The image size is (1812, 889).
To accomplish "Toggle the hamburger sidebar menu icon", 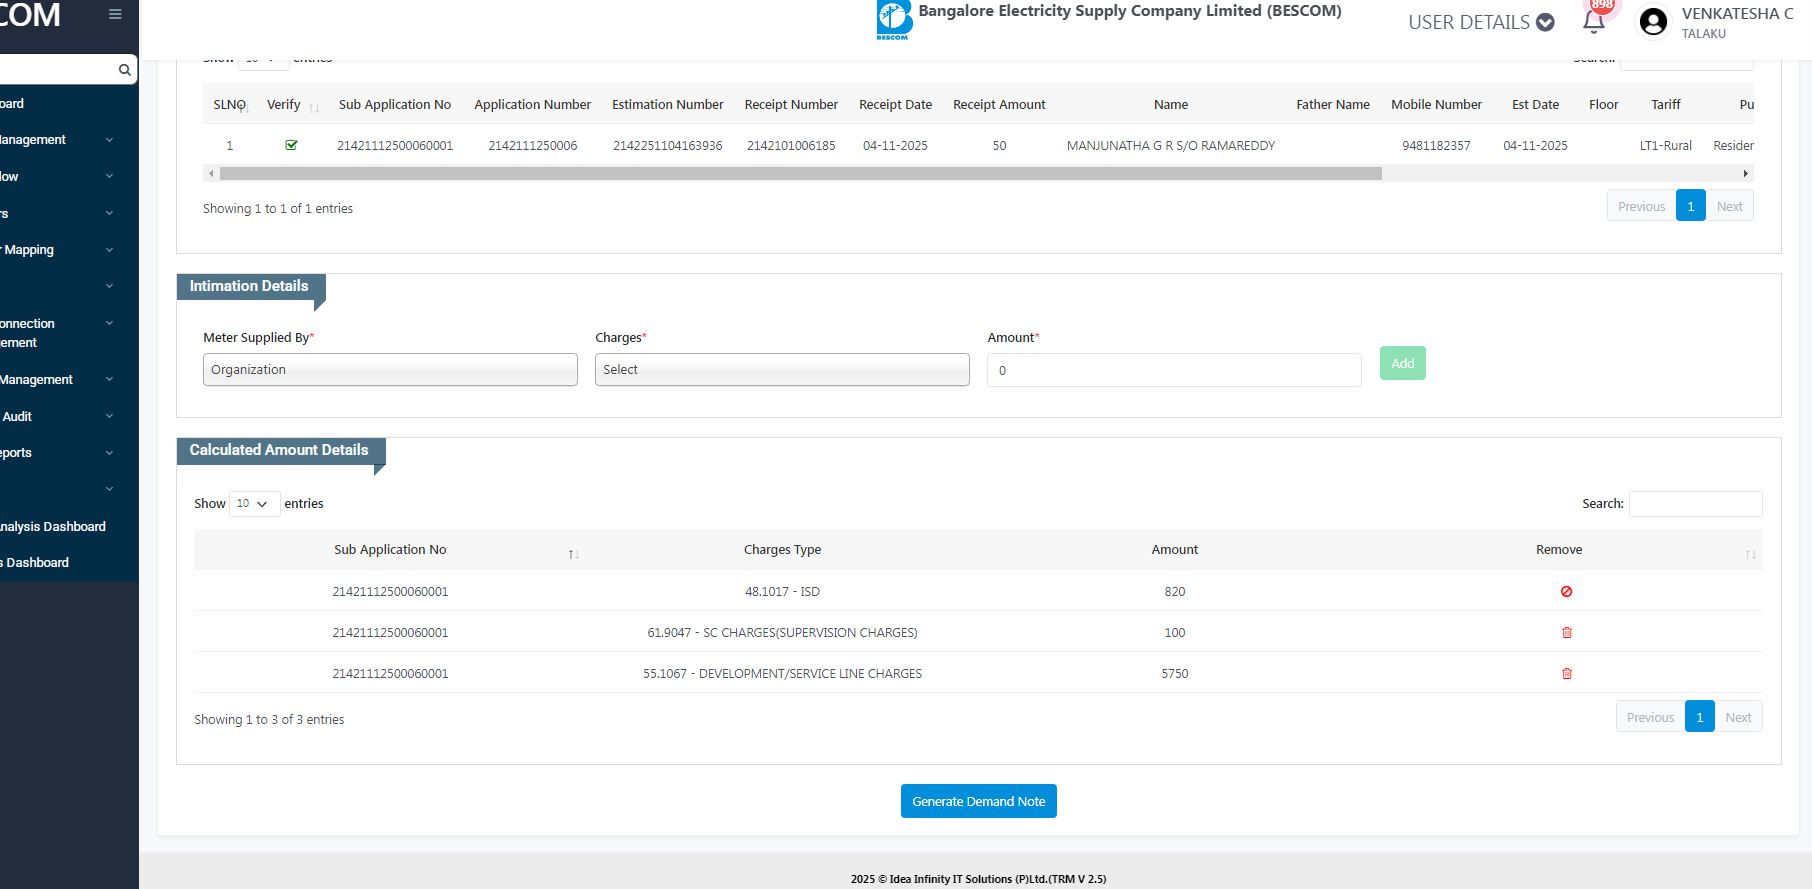I will 115,14.
